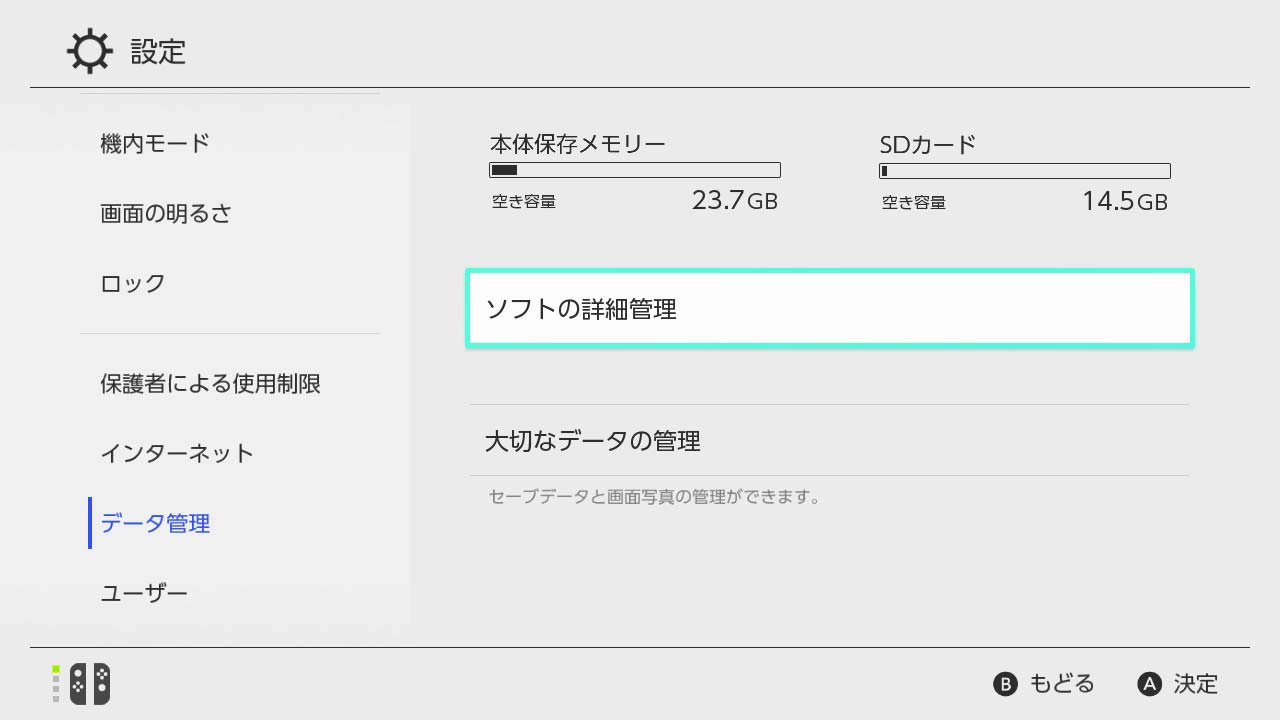Open ソフトの詳細管理
This screenshot has width=1280, height=720.
(x=830, y=309)
